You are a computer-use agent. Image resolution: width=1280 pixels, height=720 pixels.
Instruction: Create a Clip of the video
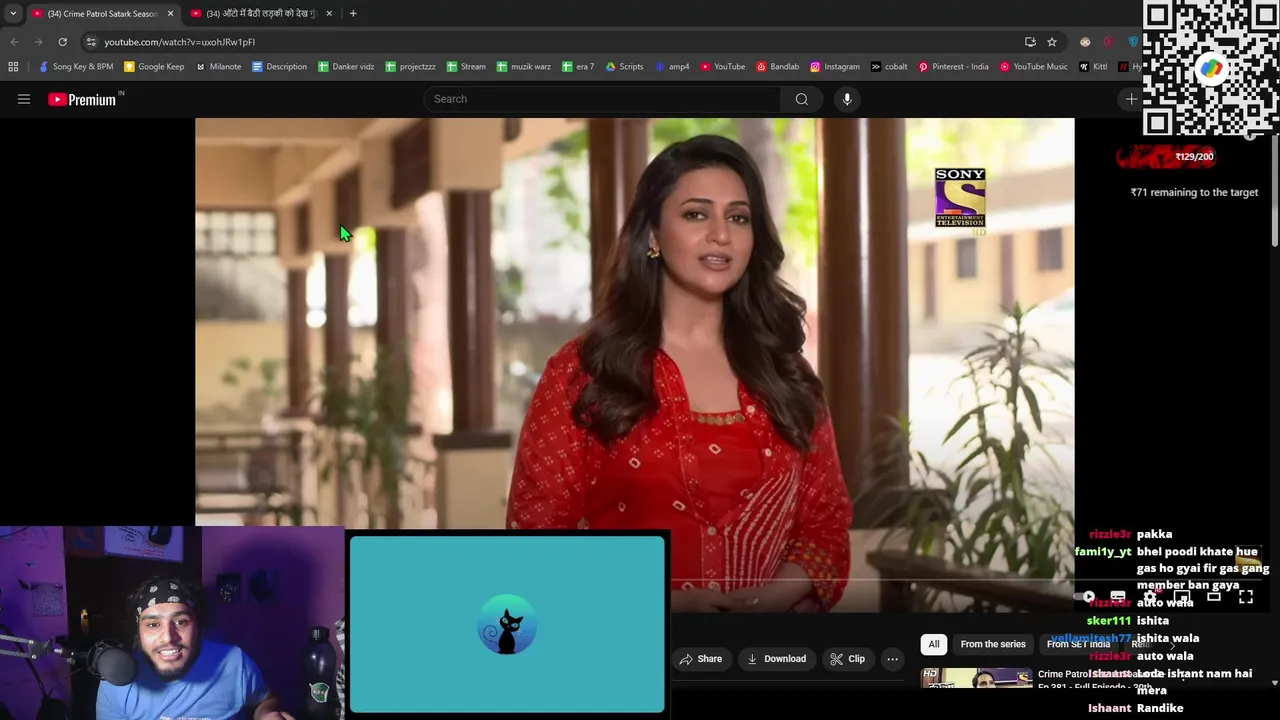[x=847, y=659]
